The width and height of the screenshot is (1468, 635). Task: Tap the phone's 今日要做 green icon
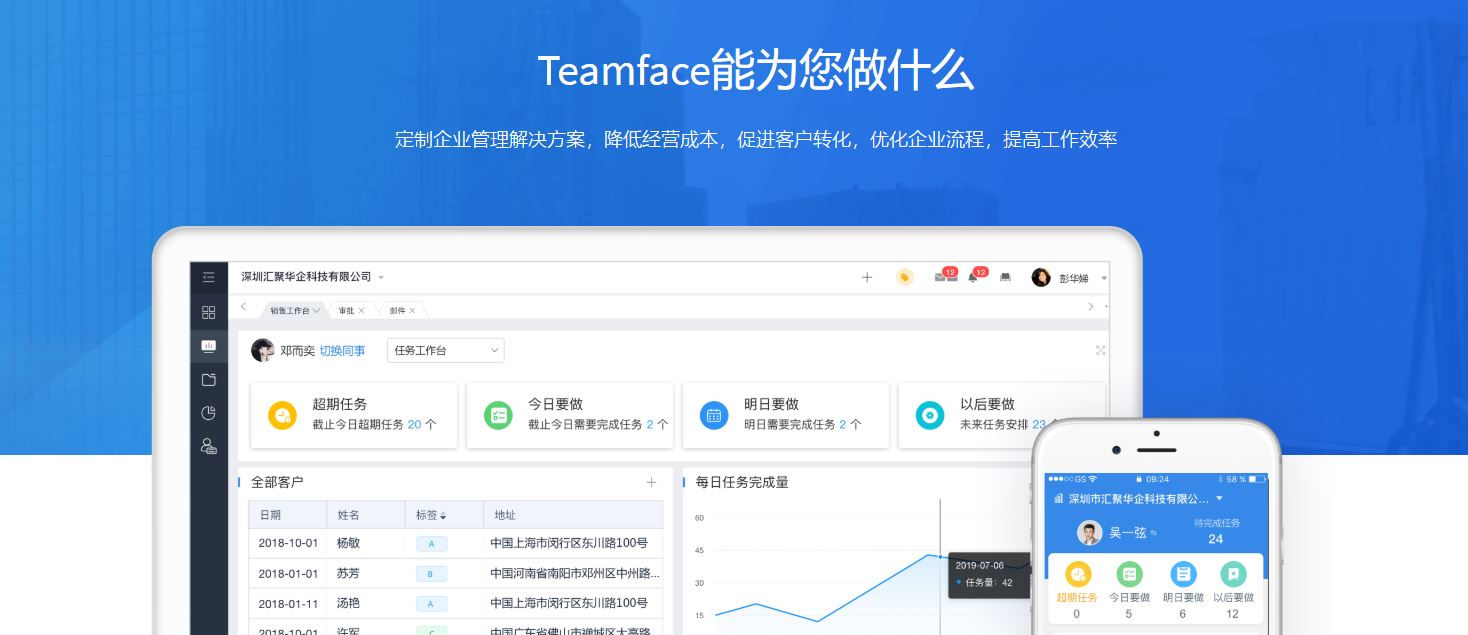[x=1130, y=574]
